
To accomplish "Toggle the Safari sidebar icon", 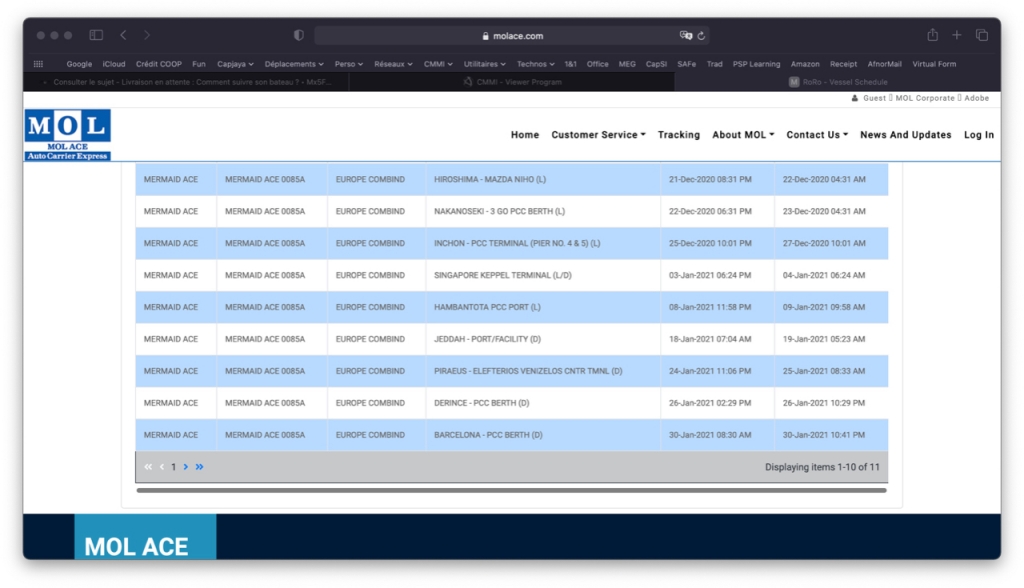I will 96,35.
